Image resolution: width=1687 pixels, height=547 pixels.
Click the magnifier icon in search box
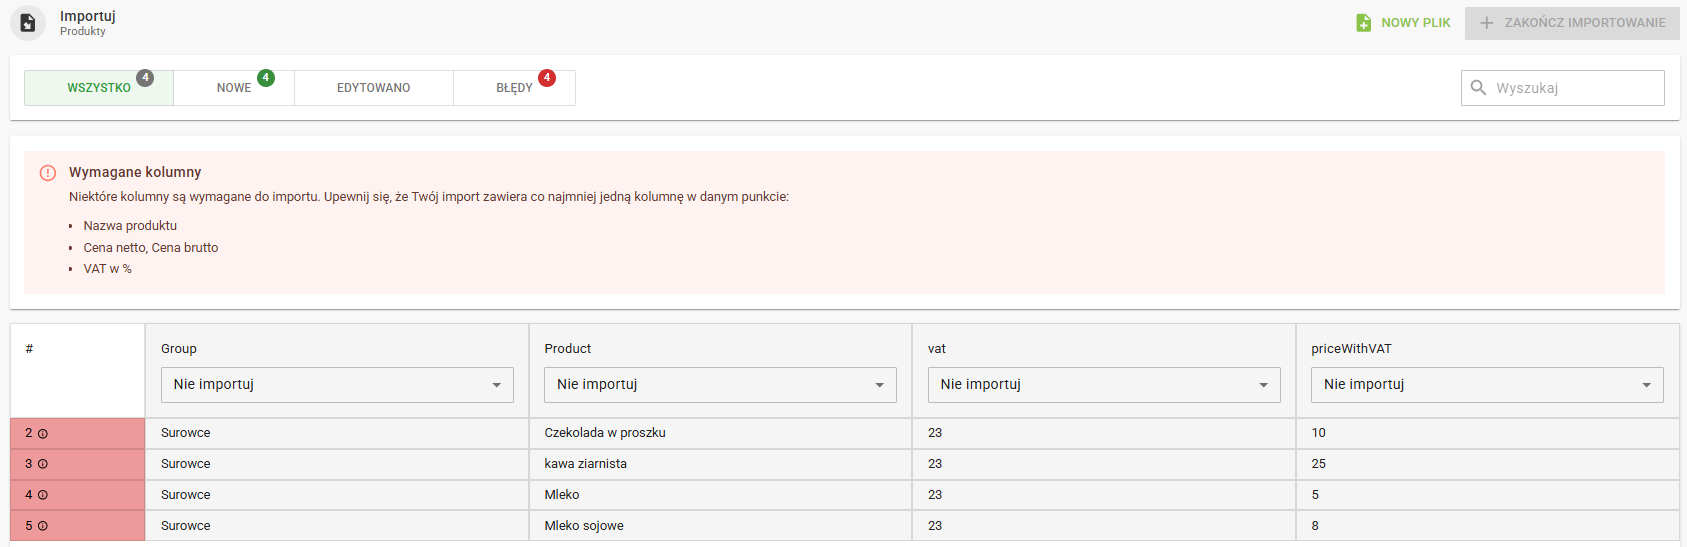[1478, 88]
